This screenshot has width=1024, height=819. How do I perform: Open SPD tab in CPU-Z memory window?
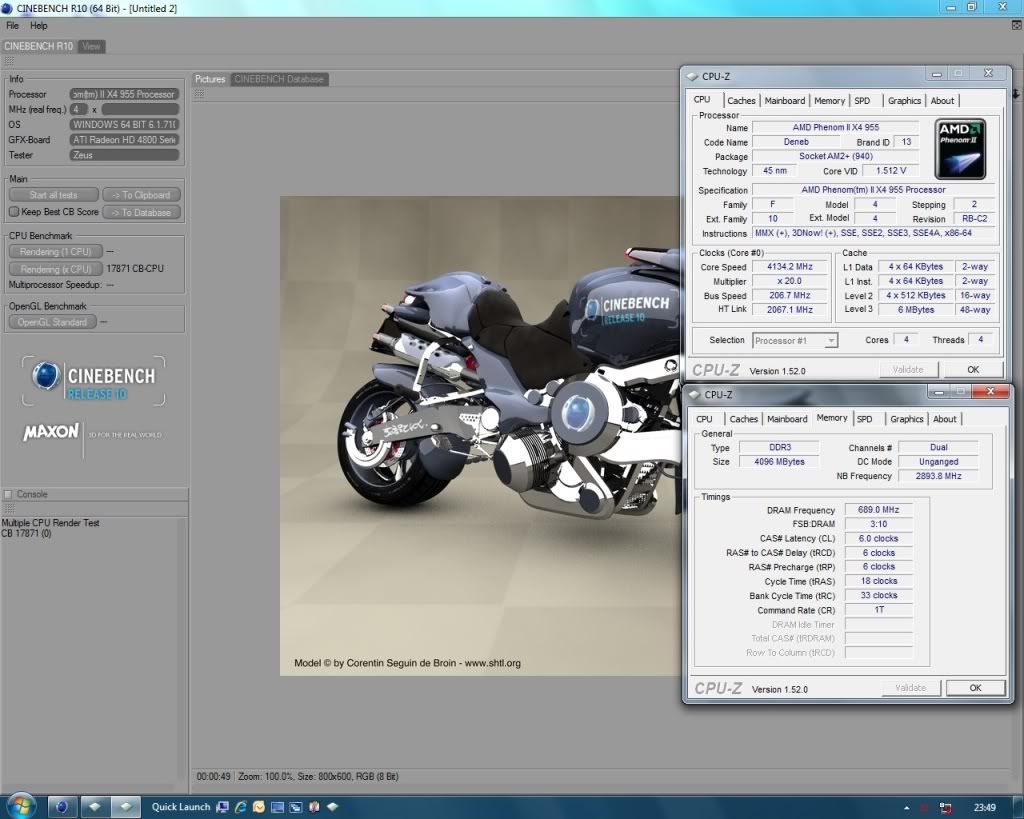865,419
